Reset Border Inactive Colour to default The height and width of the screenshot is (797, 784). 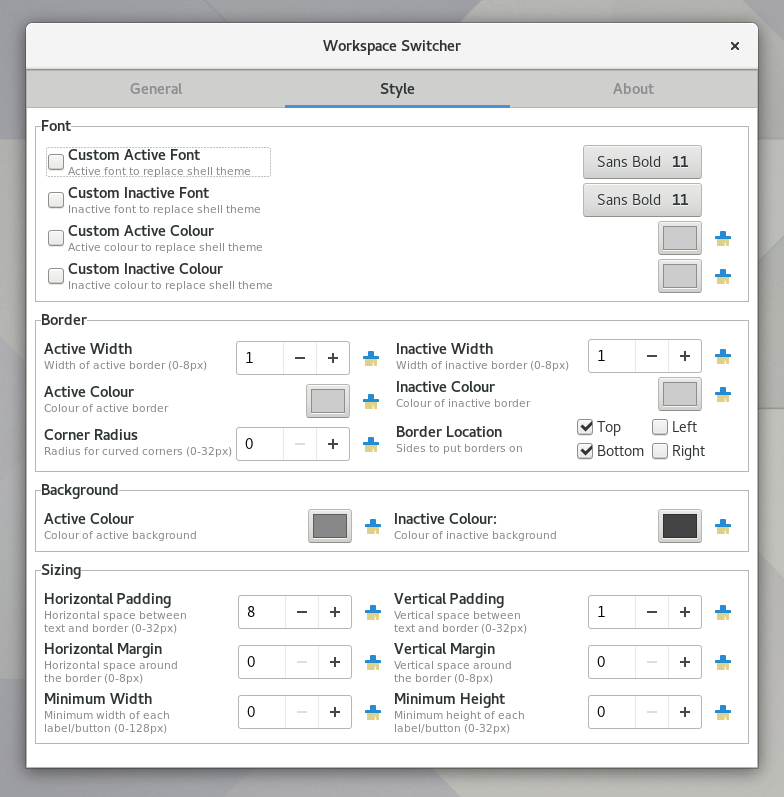click(x=722, y=394)
